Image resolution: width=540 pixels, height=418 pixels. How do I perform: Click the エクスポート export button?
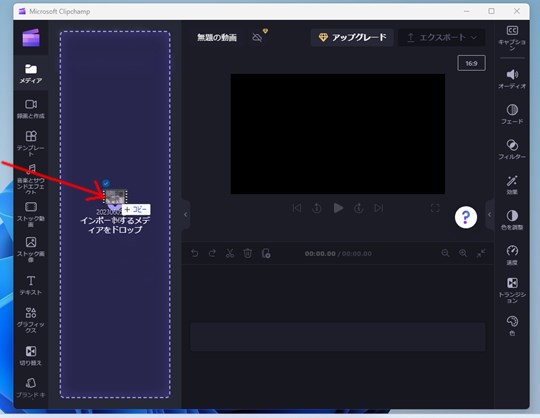(x=442, y=37)
